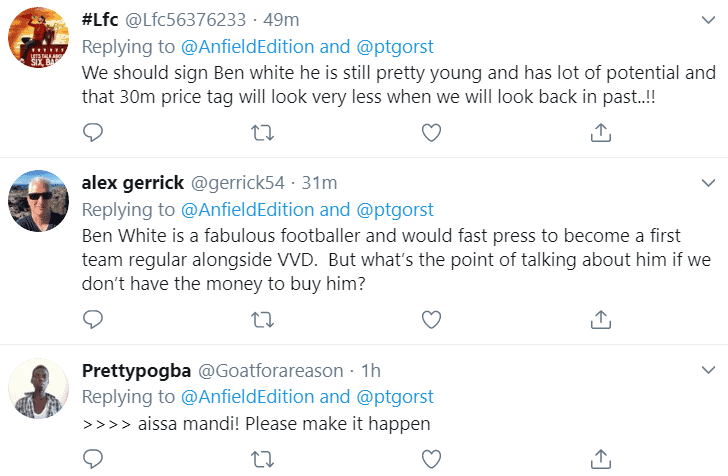Viewport: 728px width, 476px height.
Task: Open more options chevron on #Lfc tweet
Action: pos(708,20)
